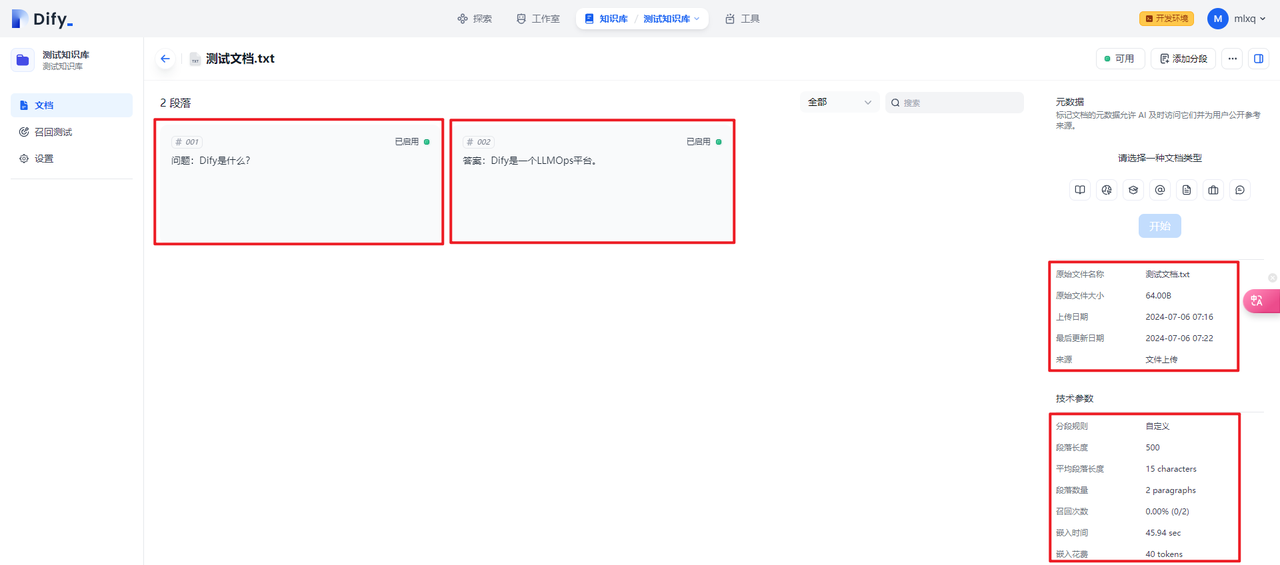The height and width of the screenshot is (565, 1280).
Task: Click the 技术参数 heading
Action: pos(1075,398)
